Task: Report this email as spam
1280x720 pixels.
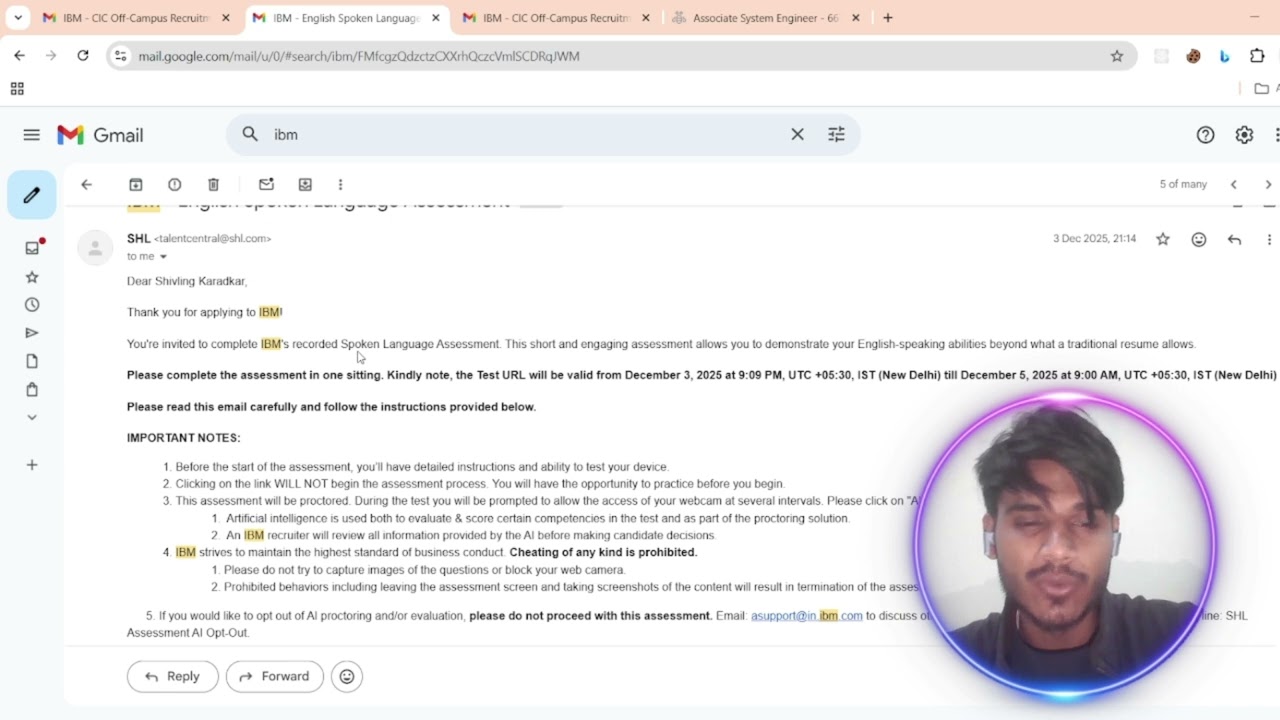Action: (175, 184)
